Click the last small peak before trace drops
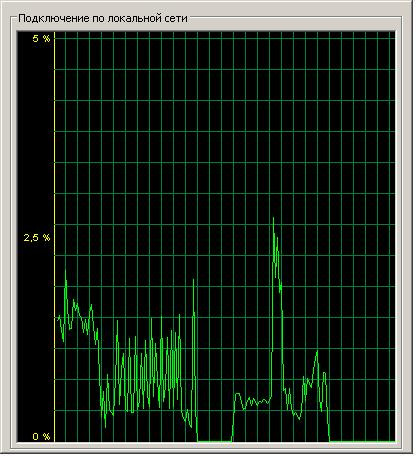The image size is (416, 456). 324,373
